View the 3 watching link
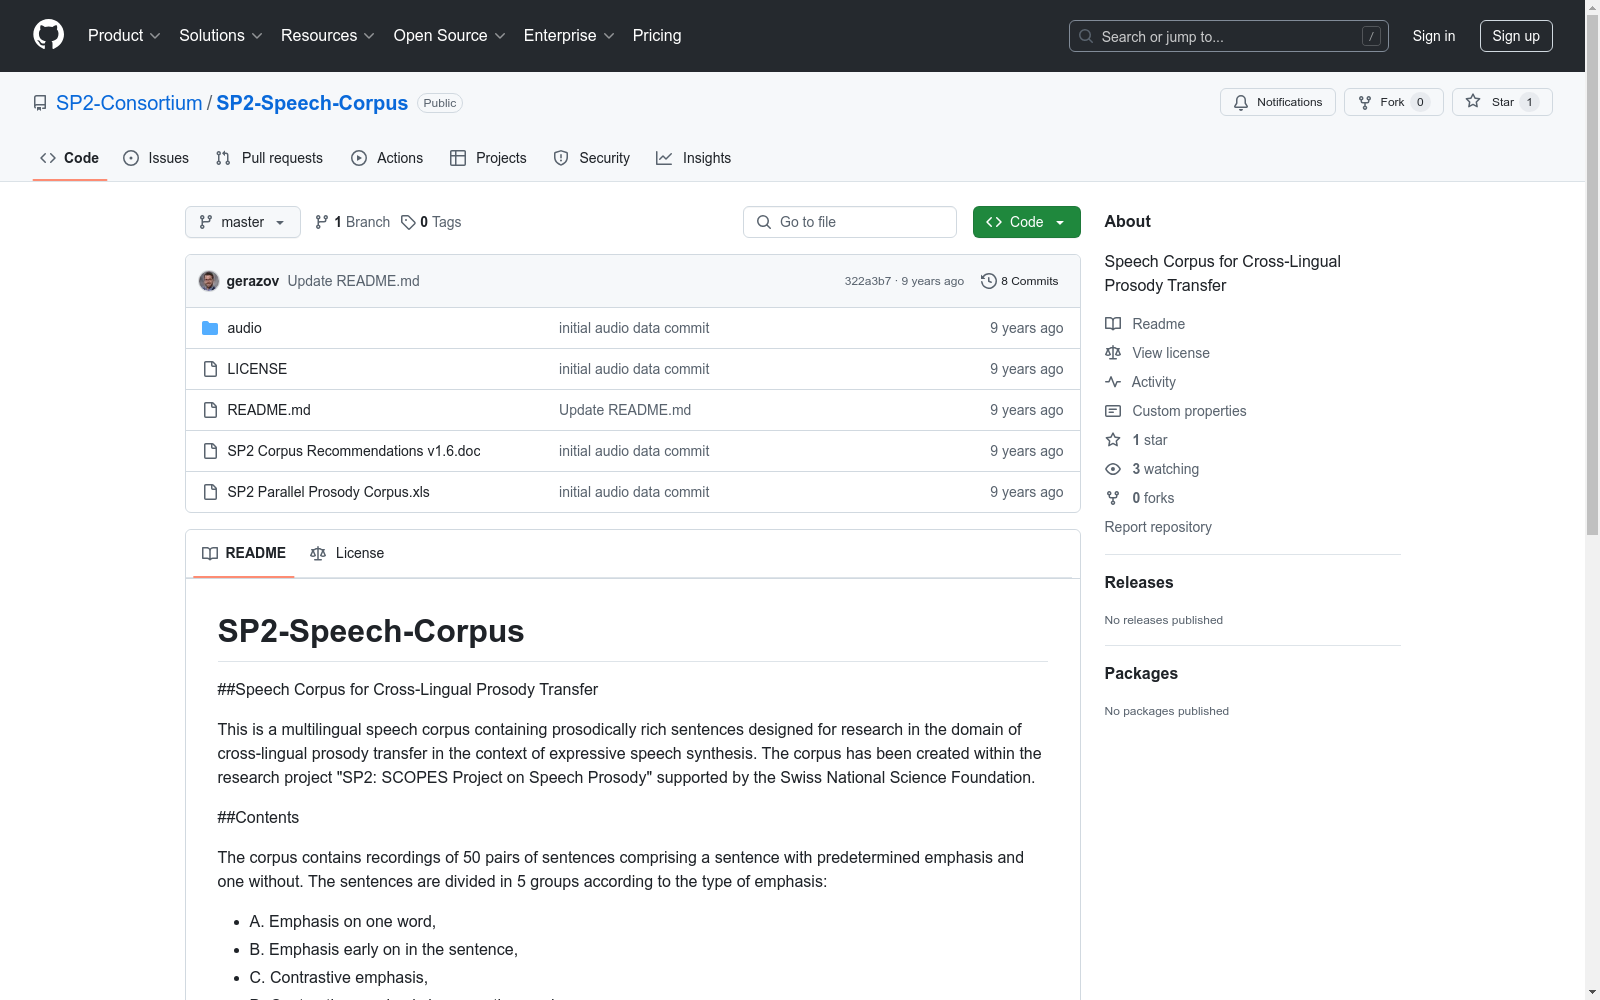Image resolution: width=1600 pixels, height=1000 pixels. coord(1152,469)
